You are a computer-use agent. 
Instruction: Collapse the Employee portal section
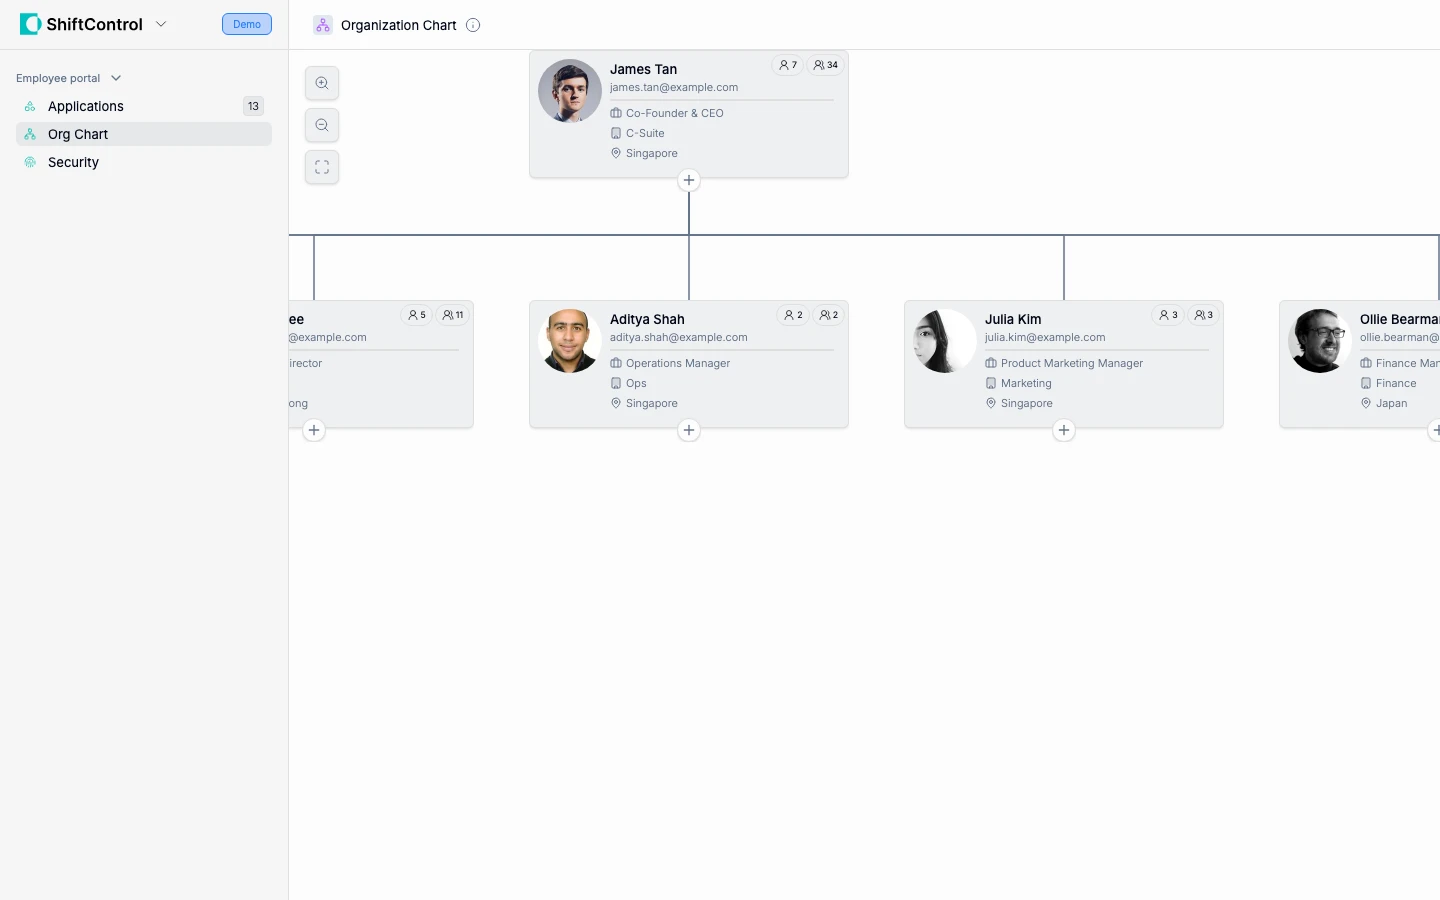[x=116, y=78]
